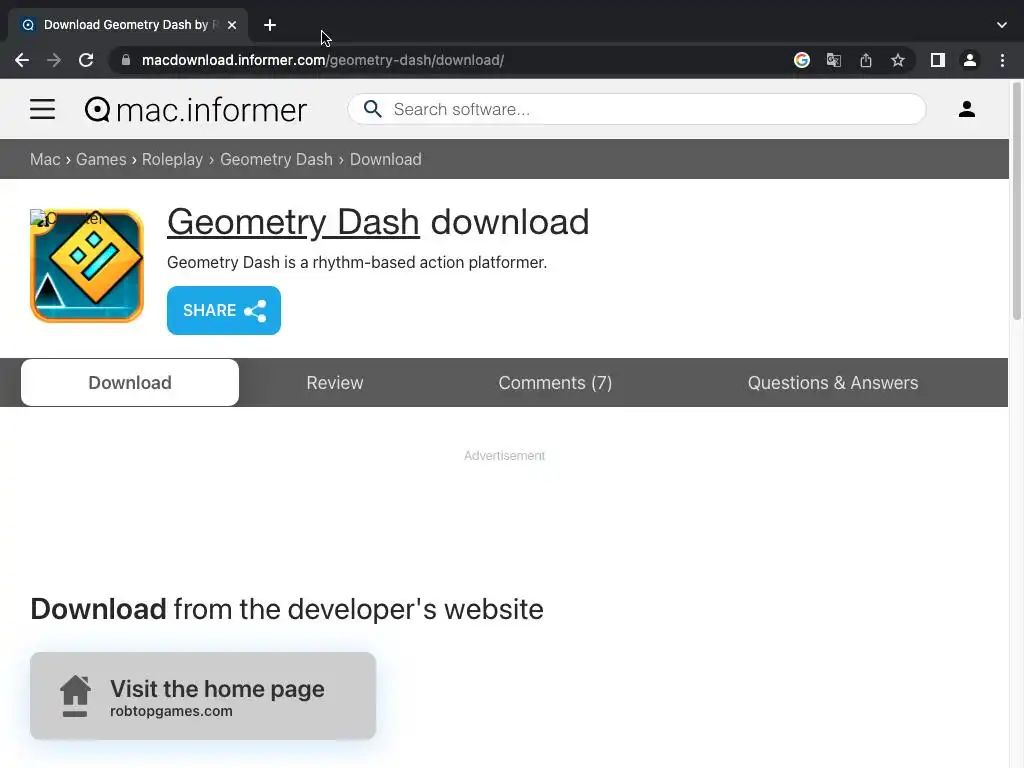Bookmark this page with the star icon
Image resolution: width=1024 pixels, height=768 pixels.
(x=898, y=60)
